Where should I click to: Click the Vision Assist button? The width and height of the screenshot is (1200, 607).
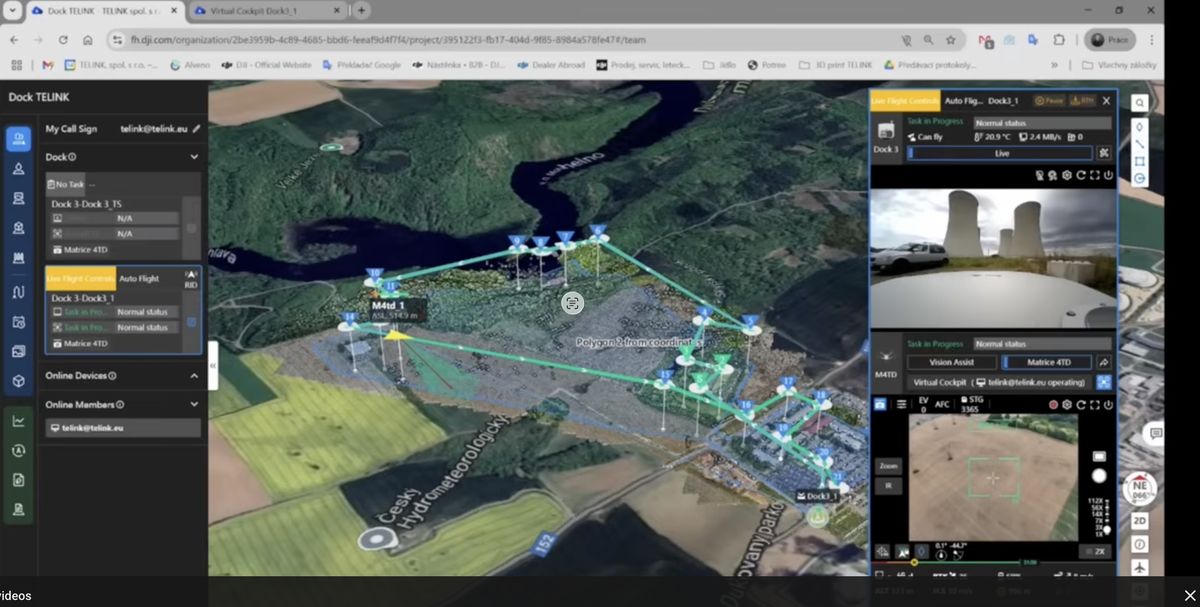coord(951,362)
